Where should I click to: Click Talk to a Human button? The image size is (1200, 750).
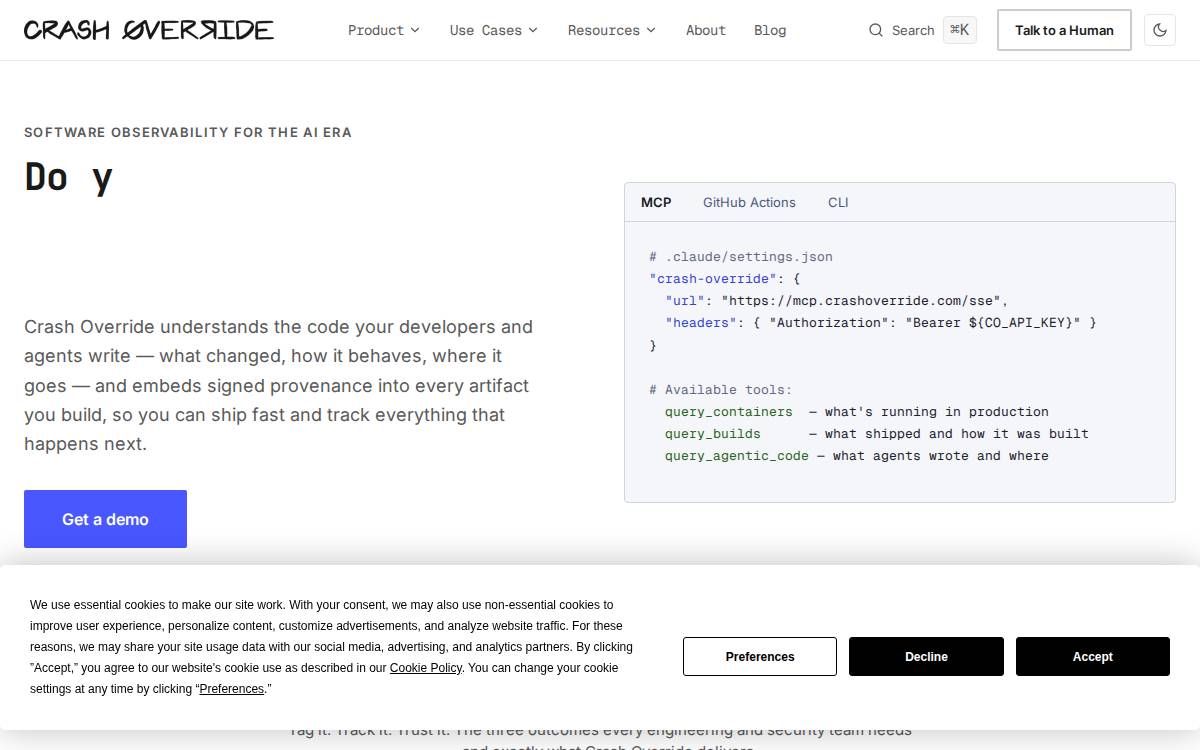click(1064, 30)
